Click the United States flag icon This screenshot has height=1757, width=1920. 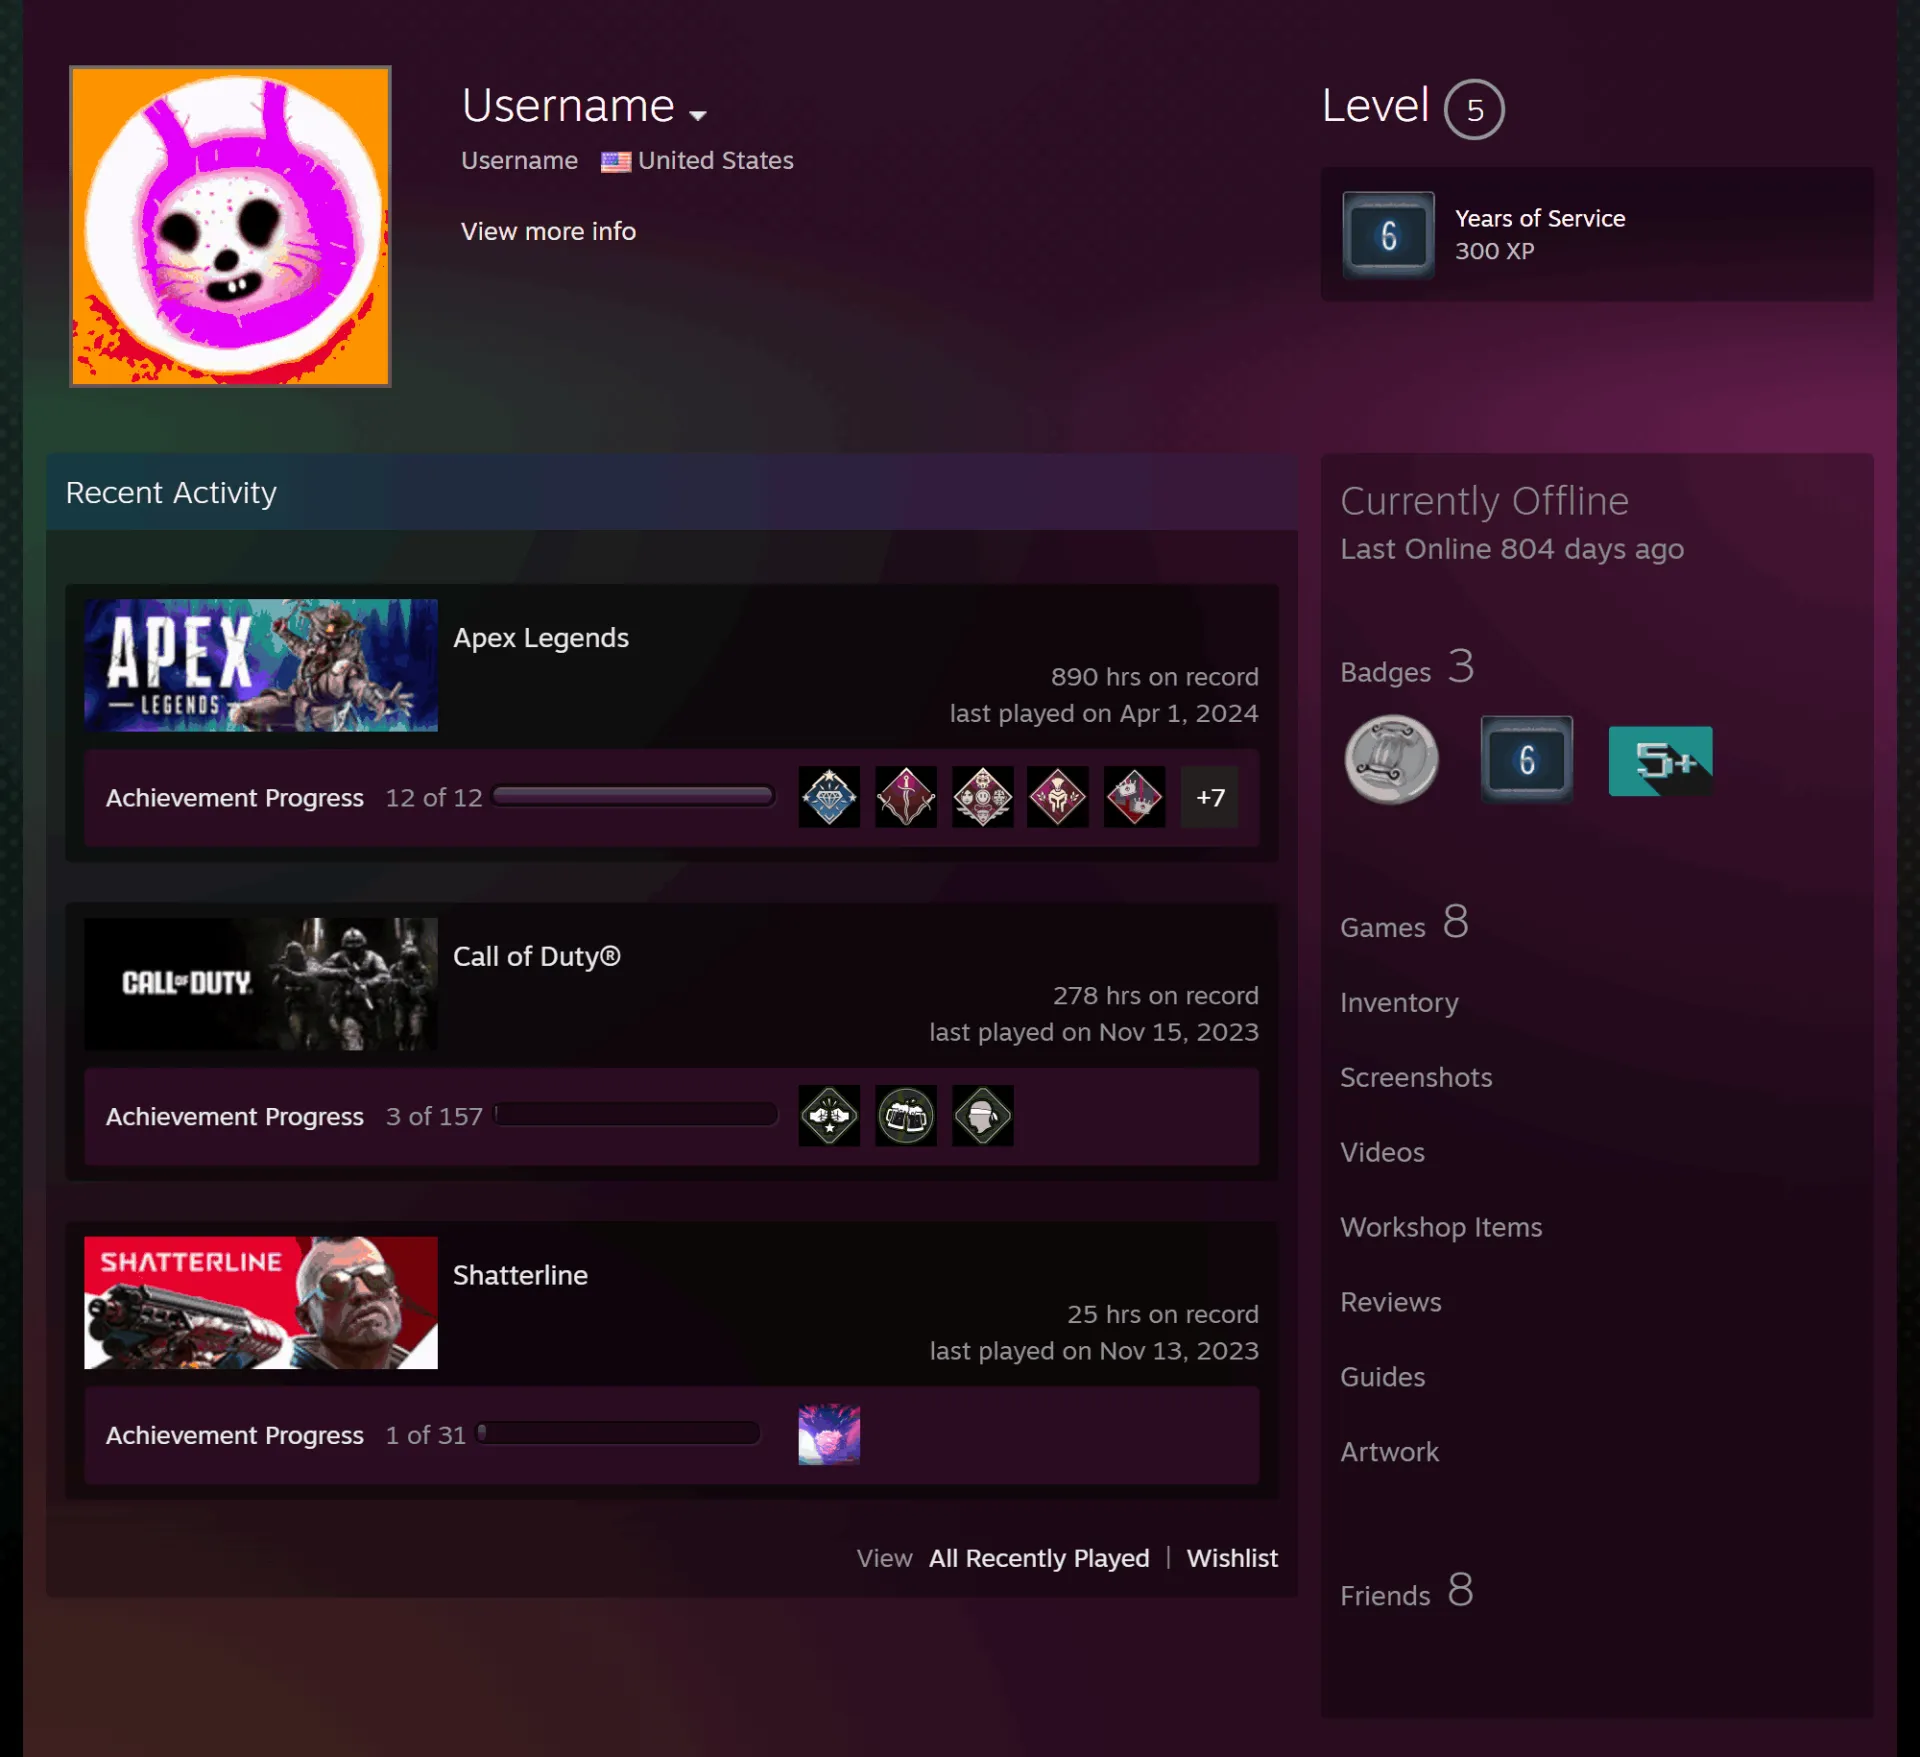(x=615, y=161)
